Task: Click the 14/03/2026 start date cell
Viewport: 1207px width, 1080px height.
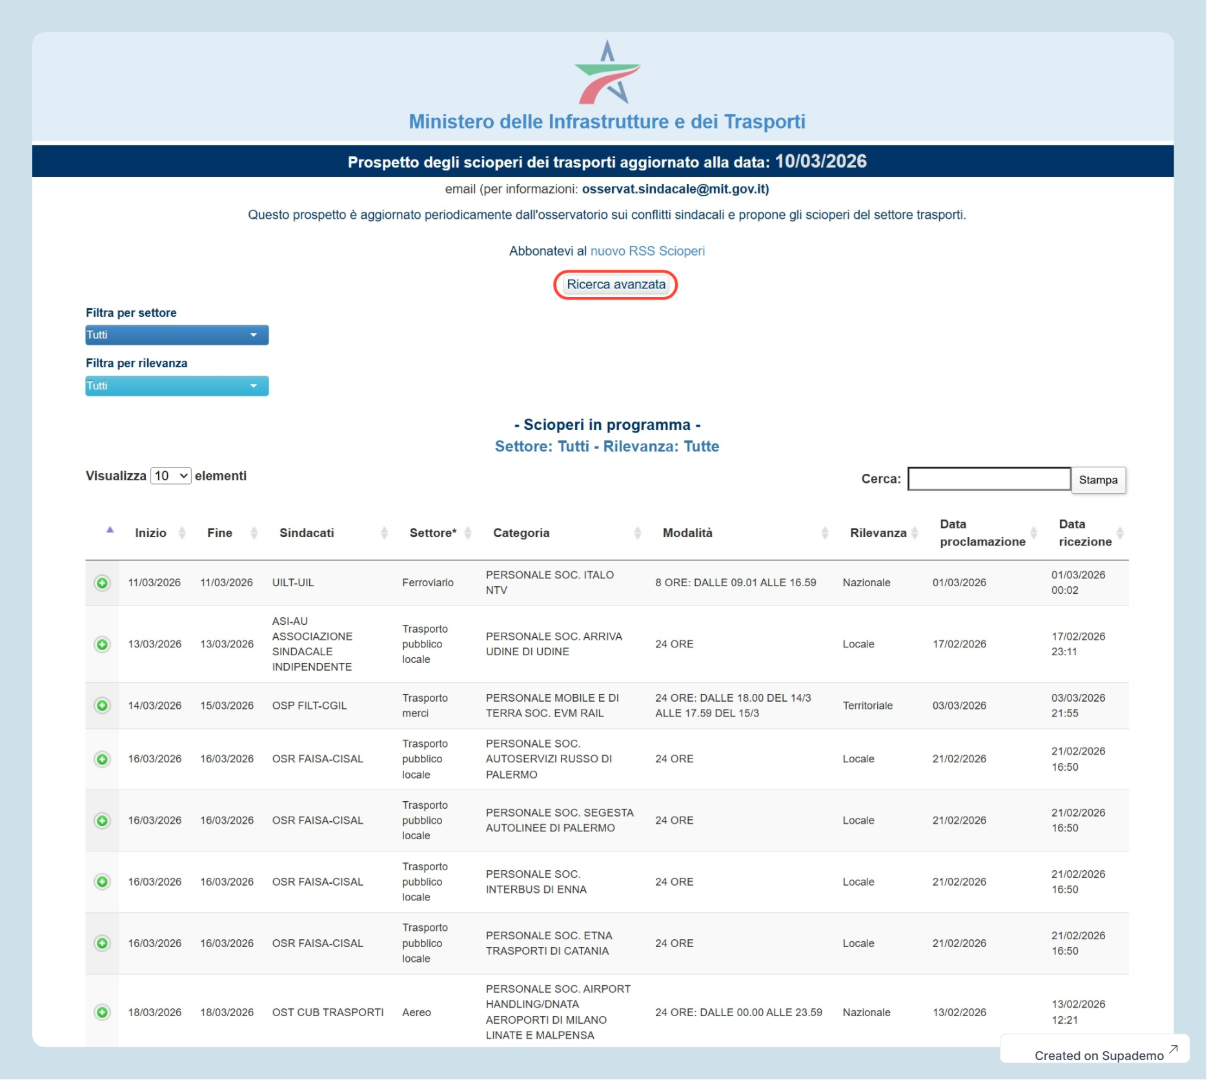Action: [x=155, y=706]
